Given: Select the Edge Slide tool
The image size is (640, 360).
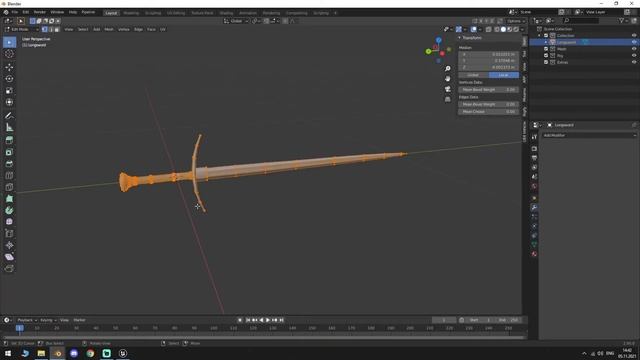Looking at the screenshot, I should pos(9,233).
